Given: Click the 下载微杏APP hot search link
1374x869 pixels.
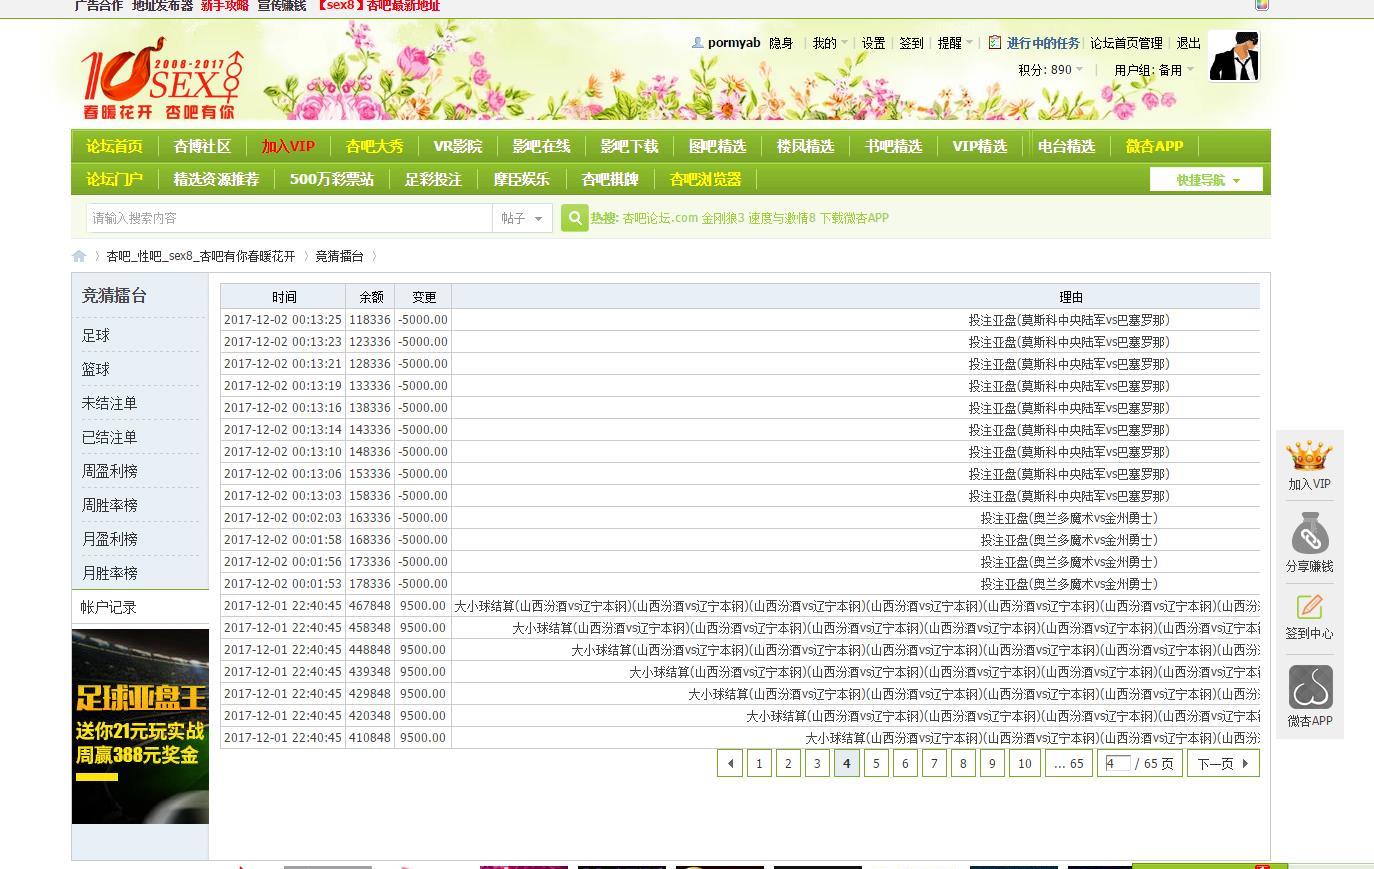Looking at the screenshot, I should click(854, 218).
